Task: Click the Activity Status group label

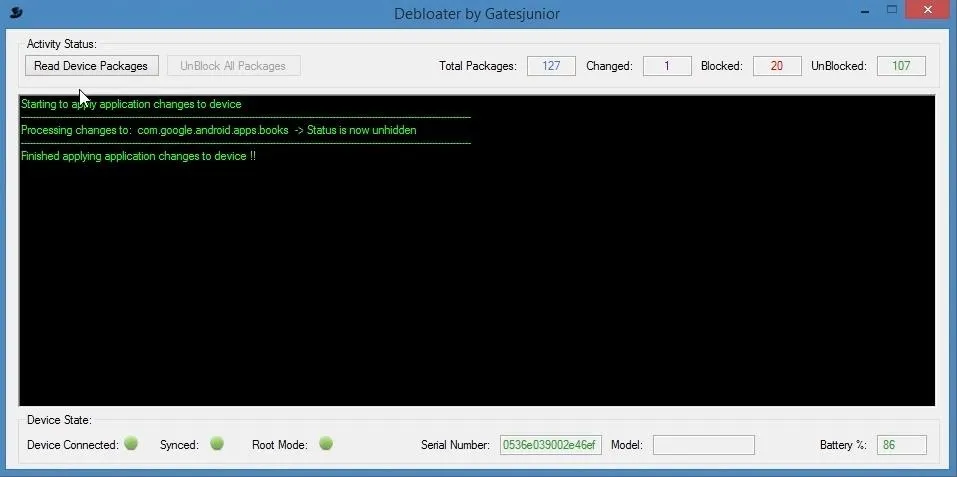Action: (62, 44)
